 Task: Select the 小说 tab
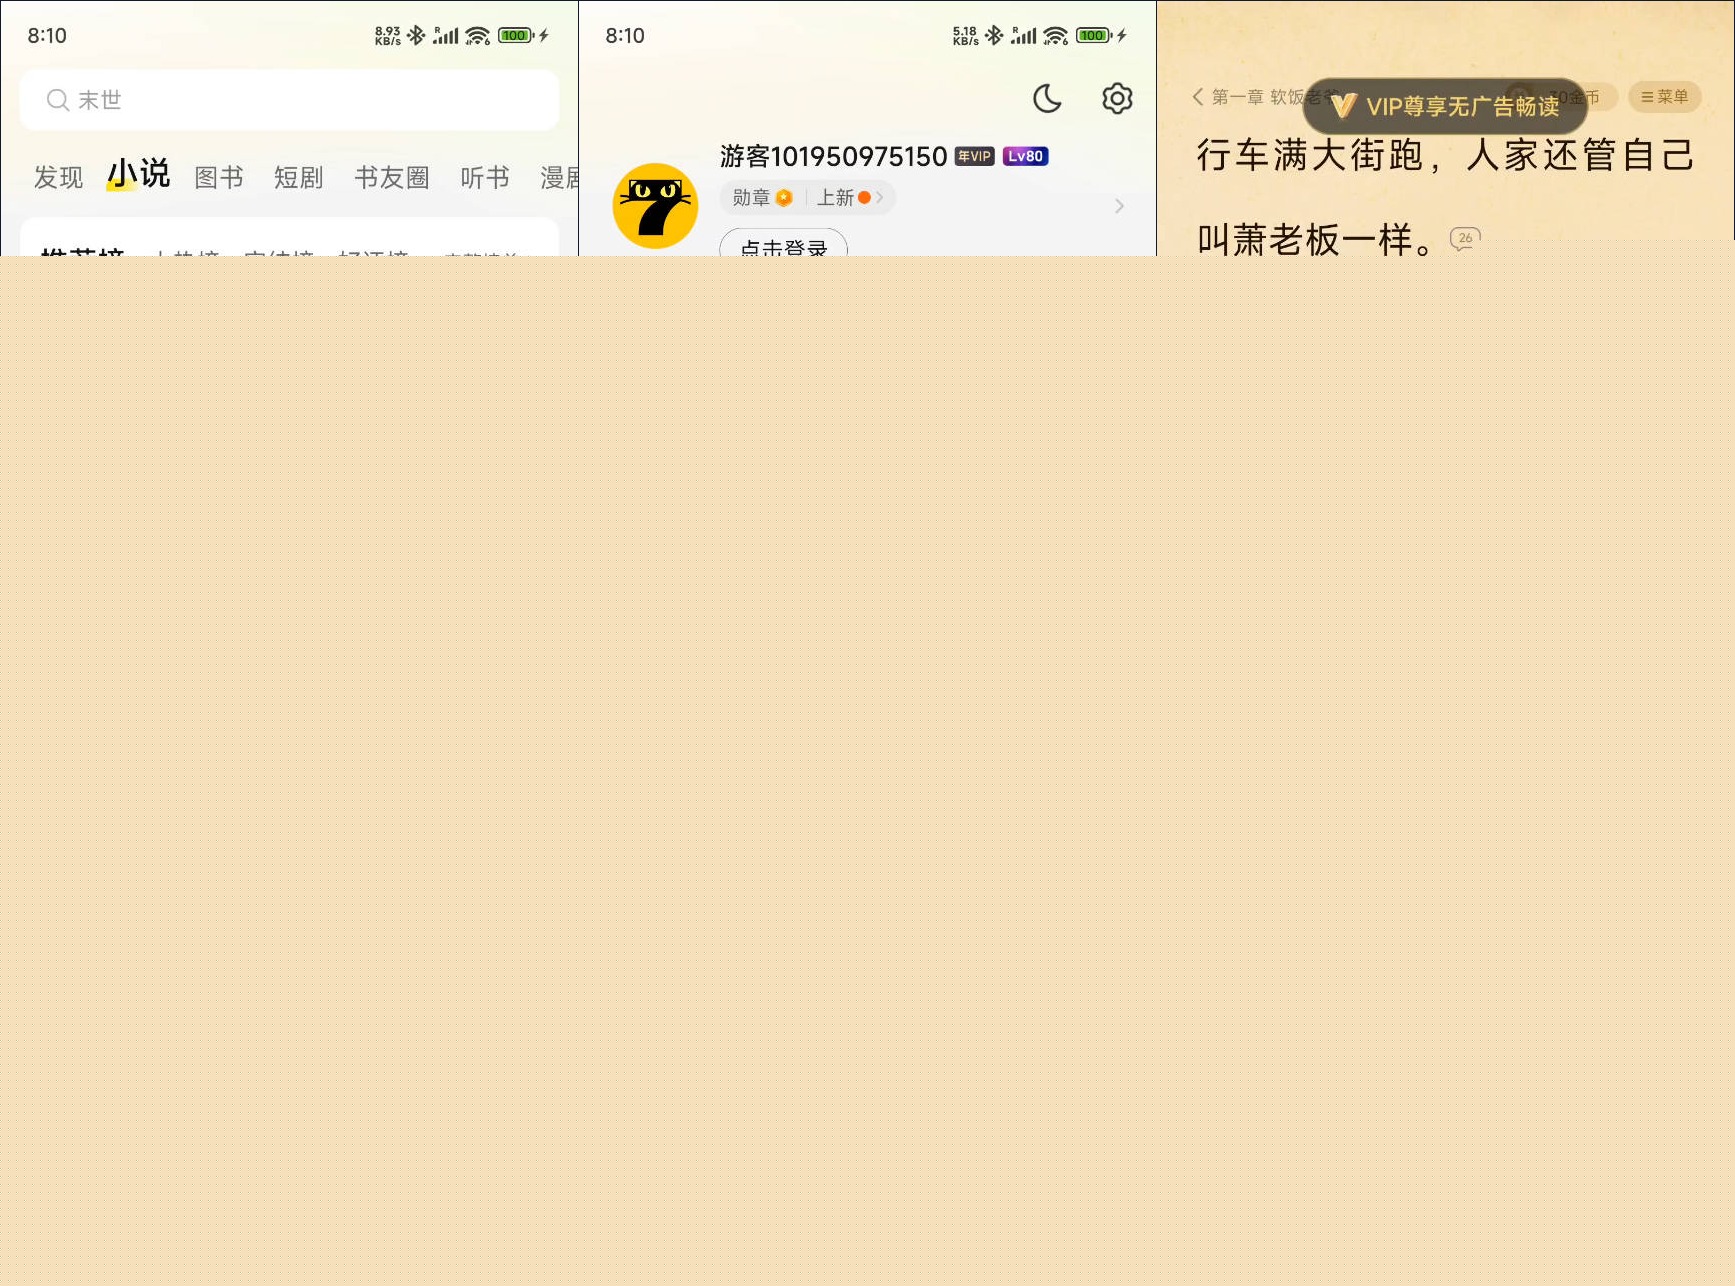tap(139, 174)
